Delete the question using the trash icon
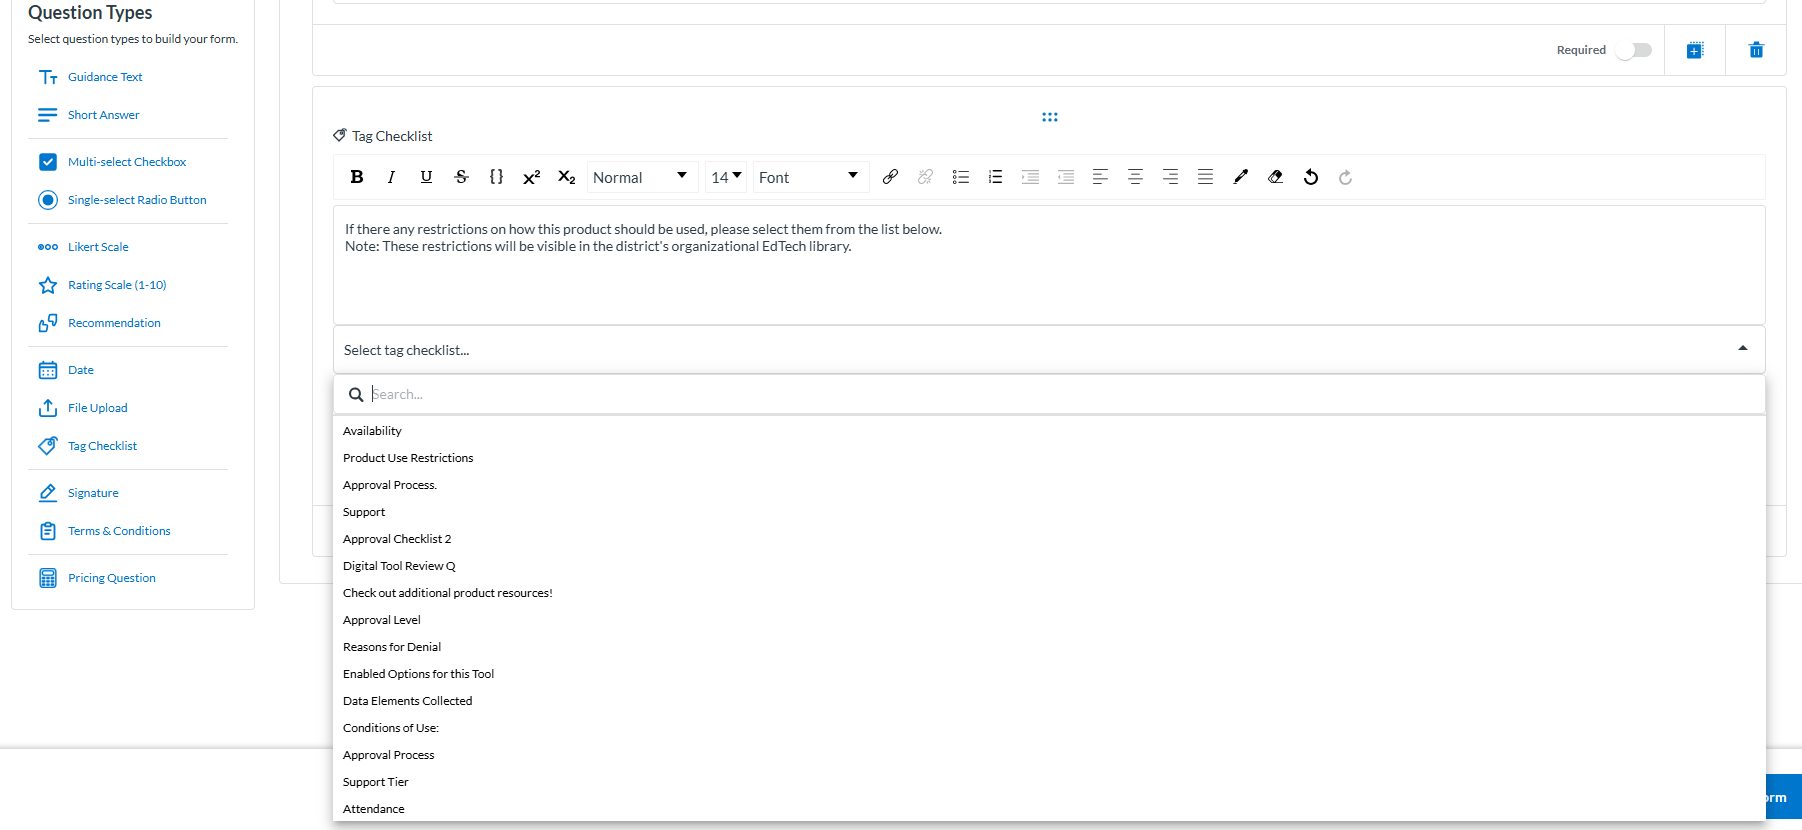This screenshot has height=830, width=1802. coord(1756,50)
